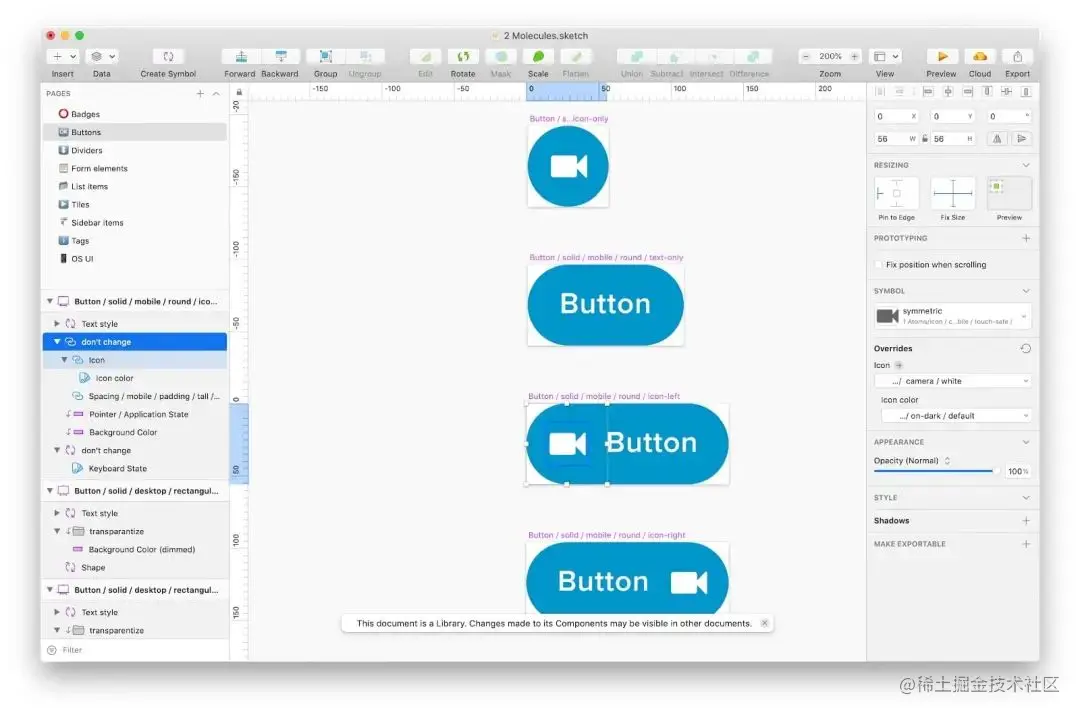The image size is (1080, 715).
Task: Click the Export toolbar icon
Action: [x=1017, y=56]
